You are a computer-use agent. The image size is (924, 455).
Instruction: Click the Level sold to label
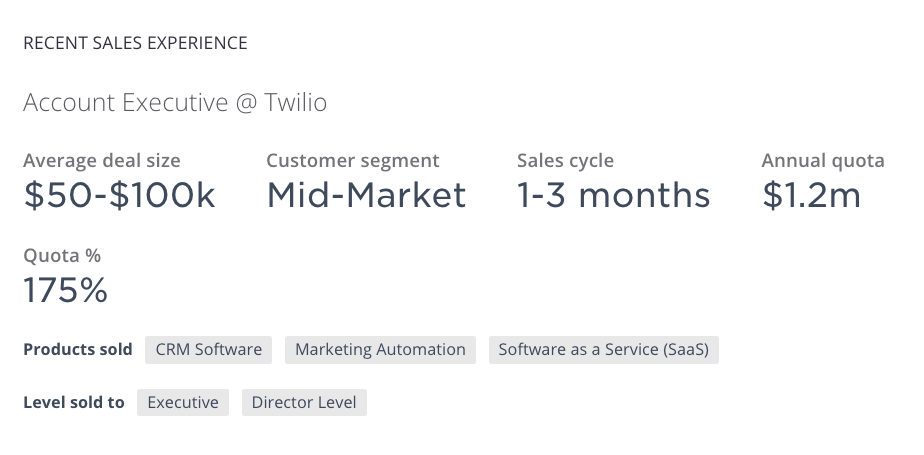tap(74, 403)
